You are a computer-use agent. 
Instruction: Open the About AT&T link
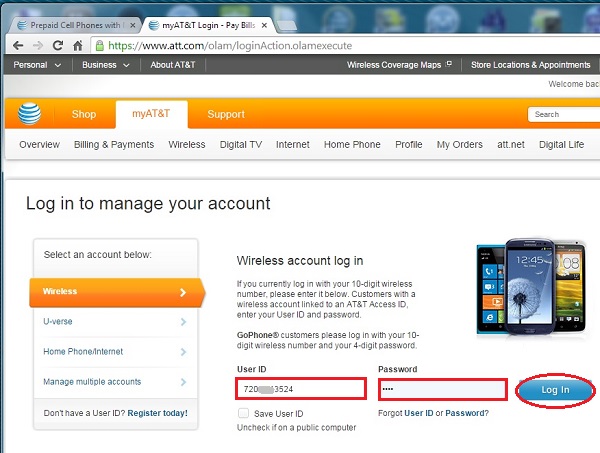(x=173, y=65)
